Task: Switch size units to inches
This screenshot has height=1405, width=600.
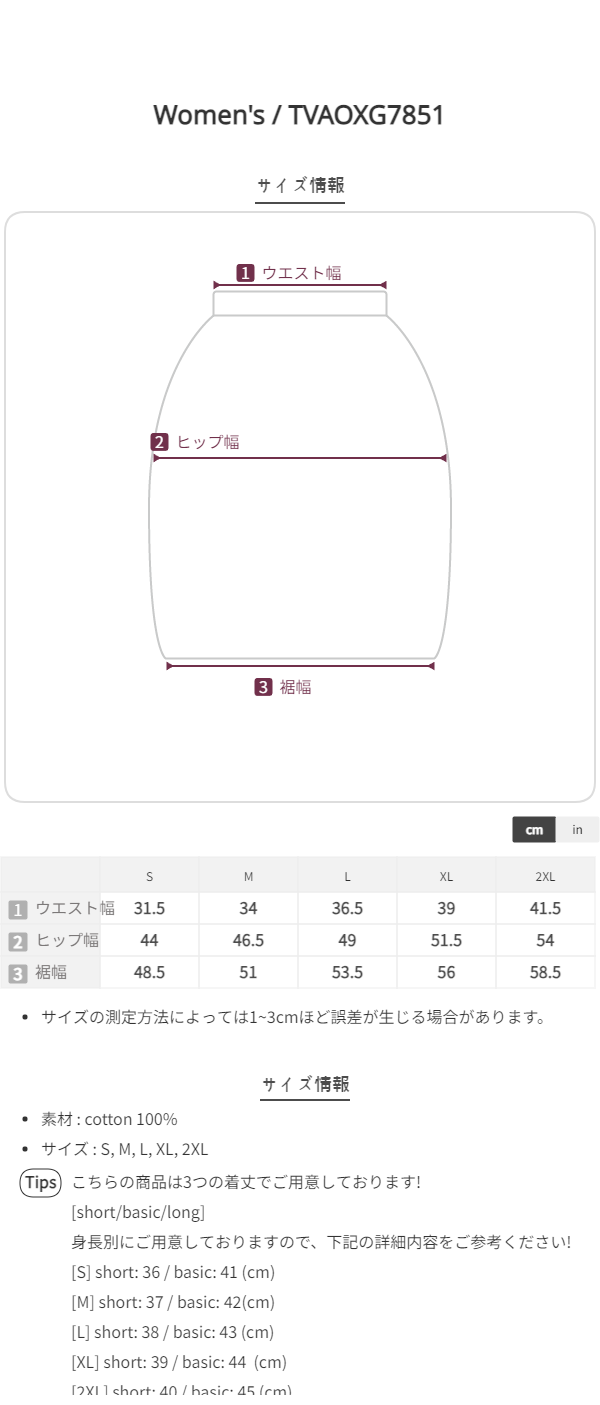Action: pyautogui.click(x=577, y=830)
